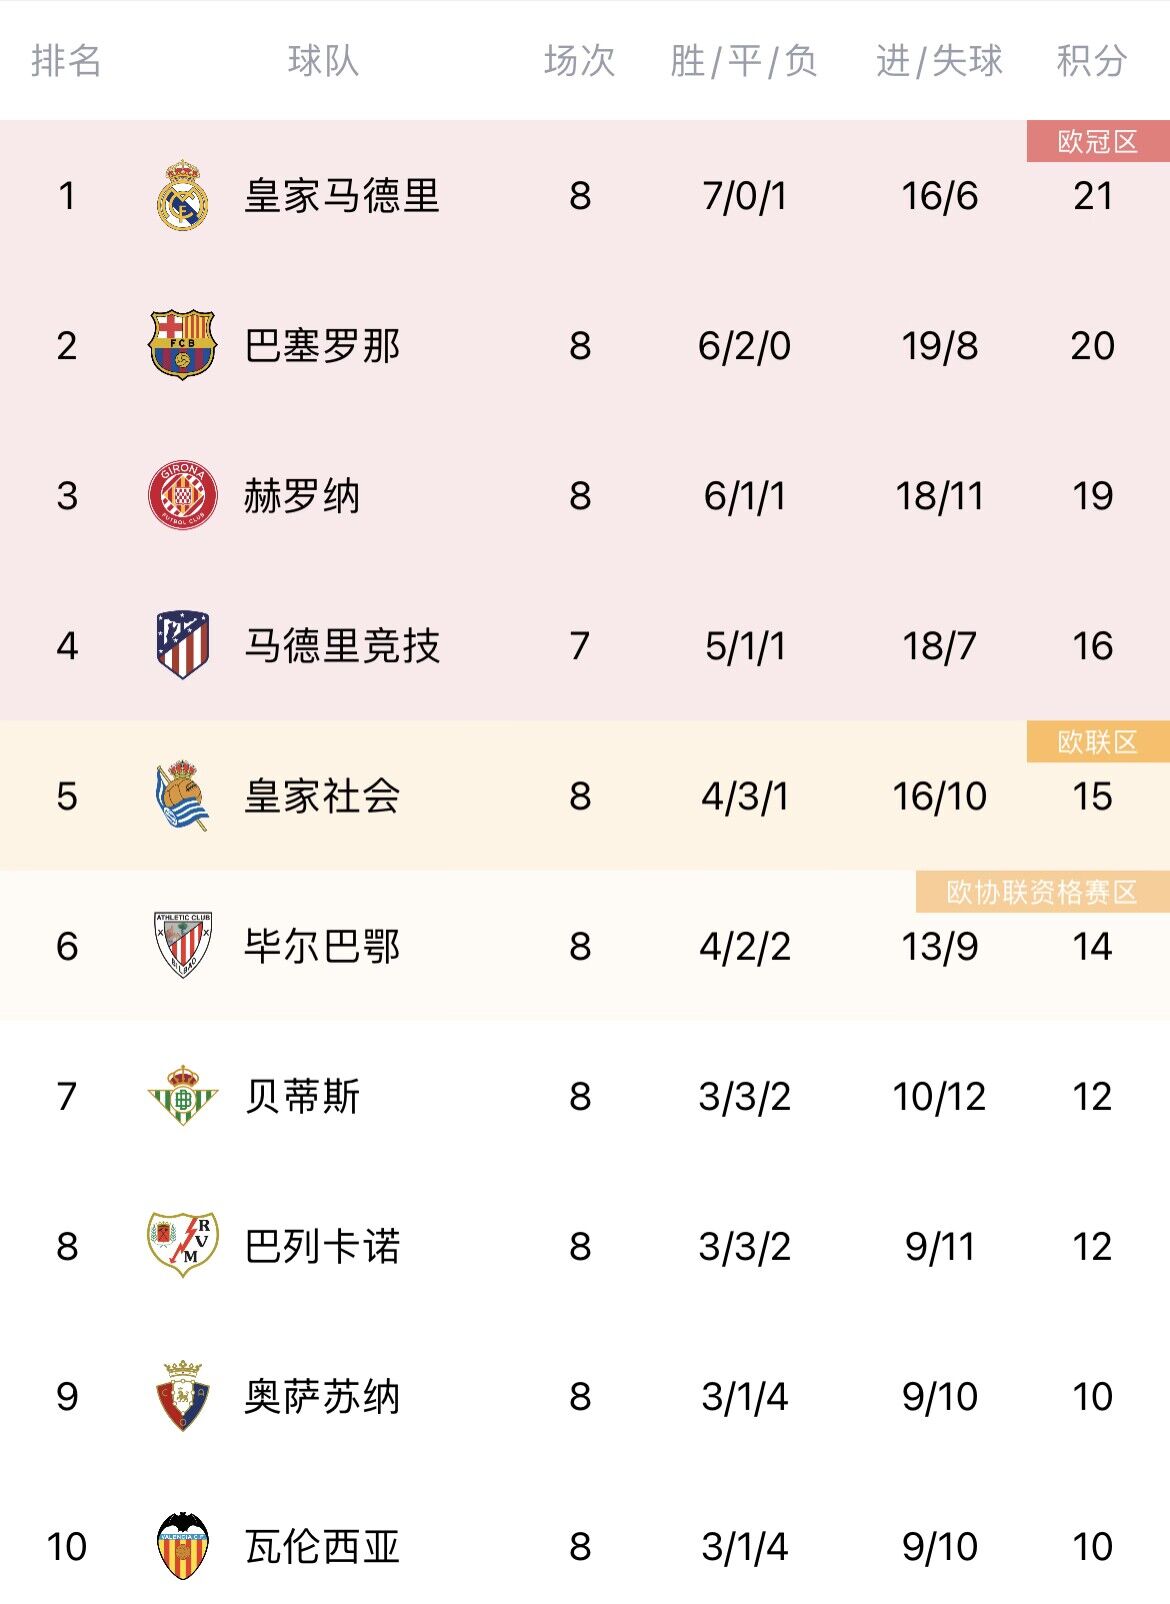
Task: Click the FC Barcelona crest icon
Action: coord(182,345)
